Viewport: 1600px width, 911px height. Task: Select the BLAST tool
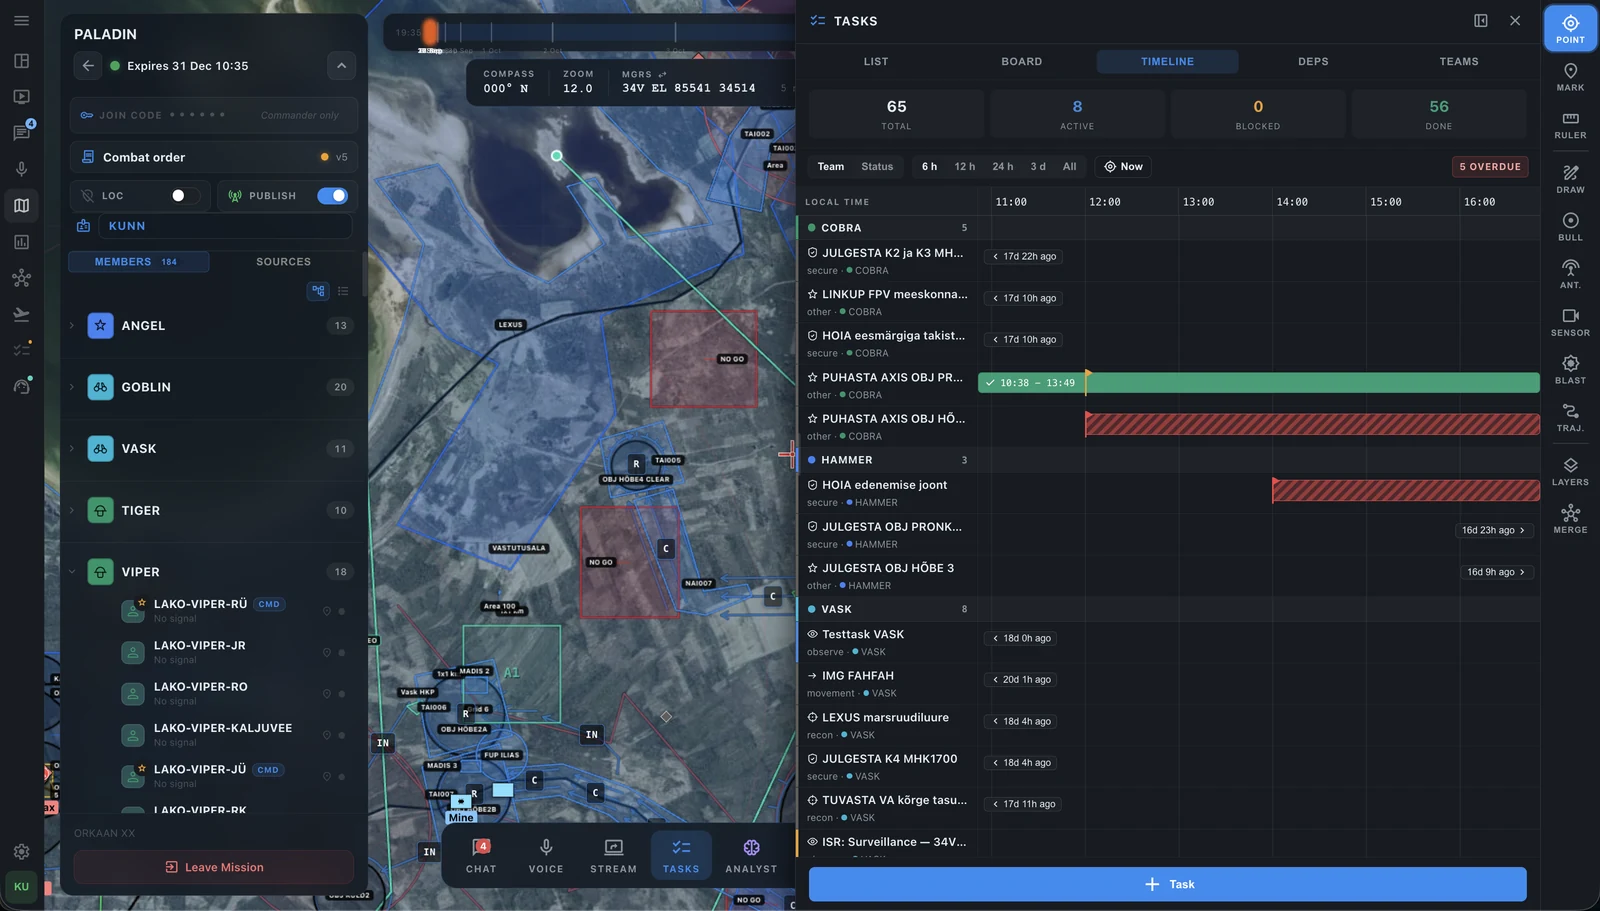pyautogui.click(x=1570, y=370)
